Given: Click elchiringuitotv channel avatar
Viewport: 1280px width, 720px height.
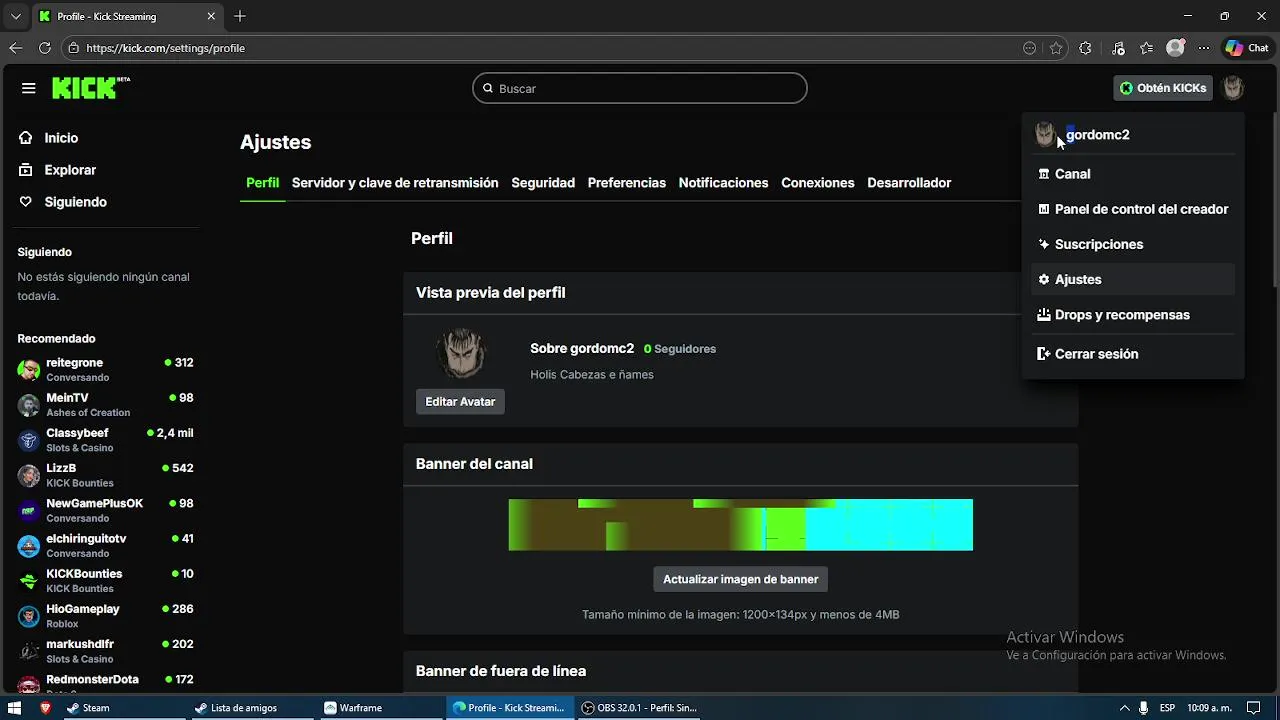Looking at the screenshot, I should 29,546.
